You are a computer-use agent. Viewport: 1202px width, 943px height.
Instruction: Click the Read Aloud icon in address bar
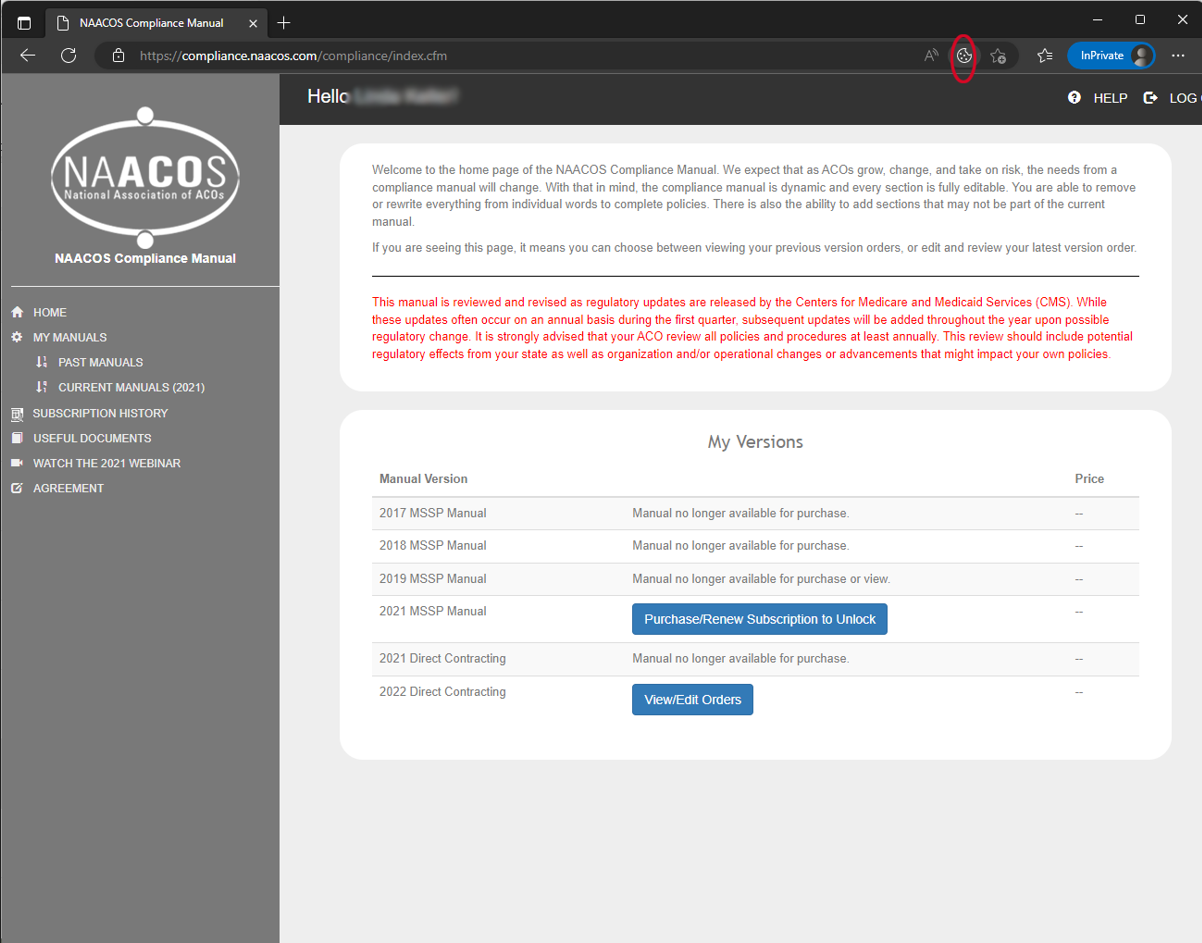coord(931,56)
